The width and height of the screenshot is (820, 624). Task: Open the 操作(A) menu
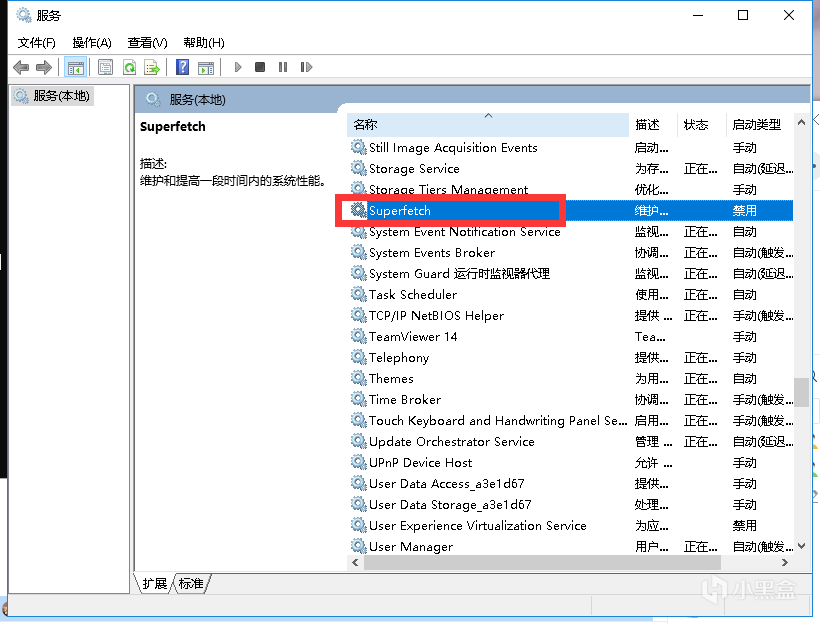pos(92,42)
